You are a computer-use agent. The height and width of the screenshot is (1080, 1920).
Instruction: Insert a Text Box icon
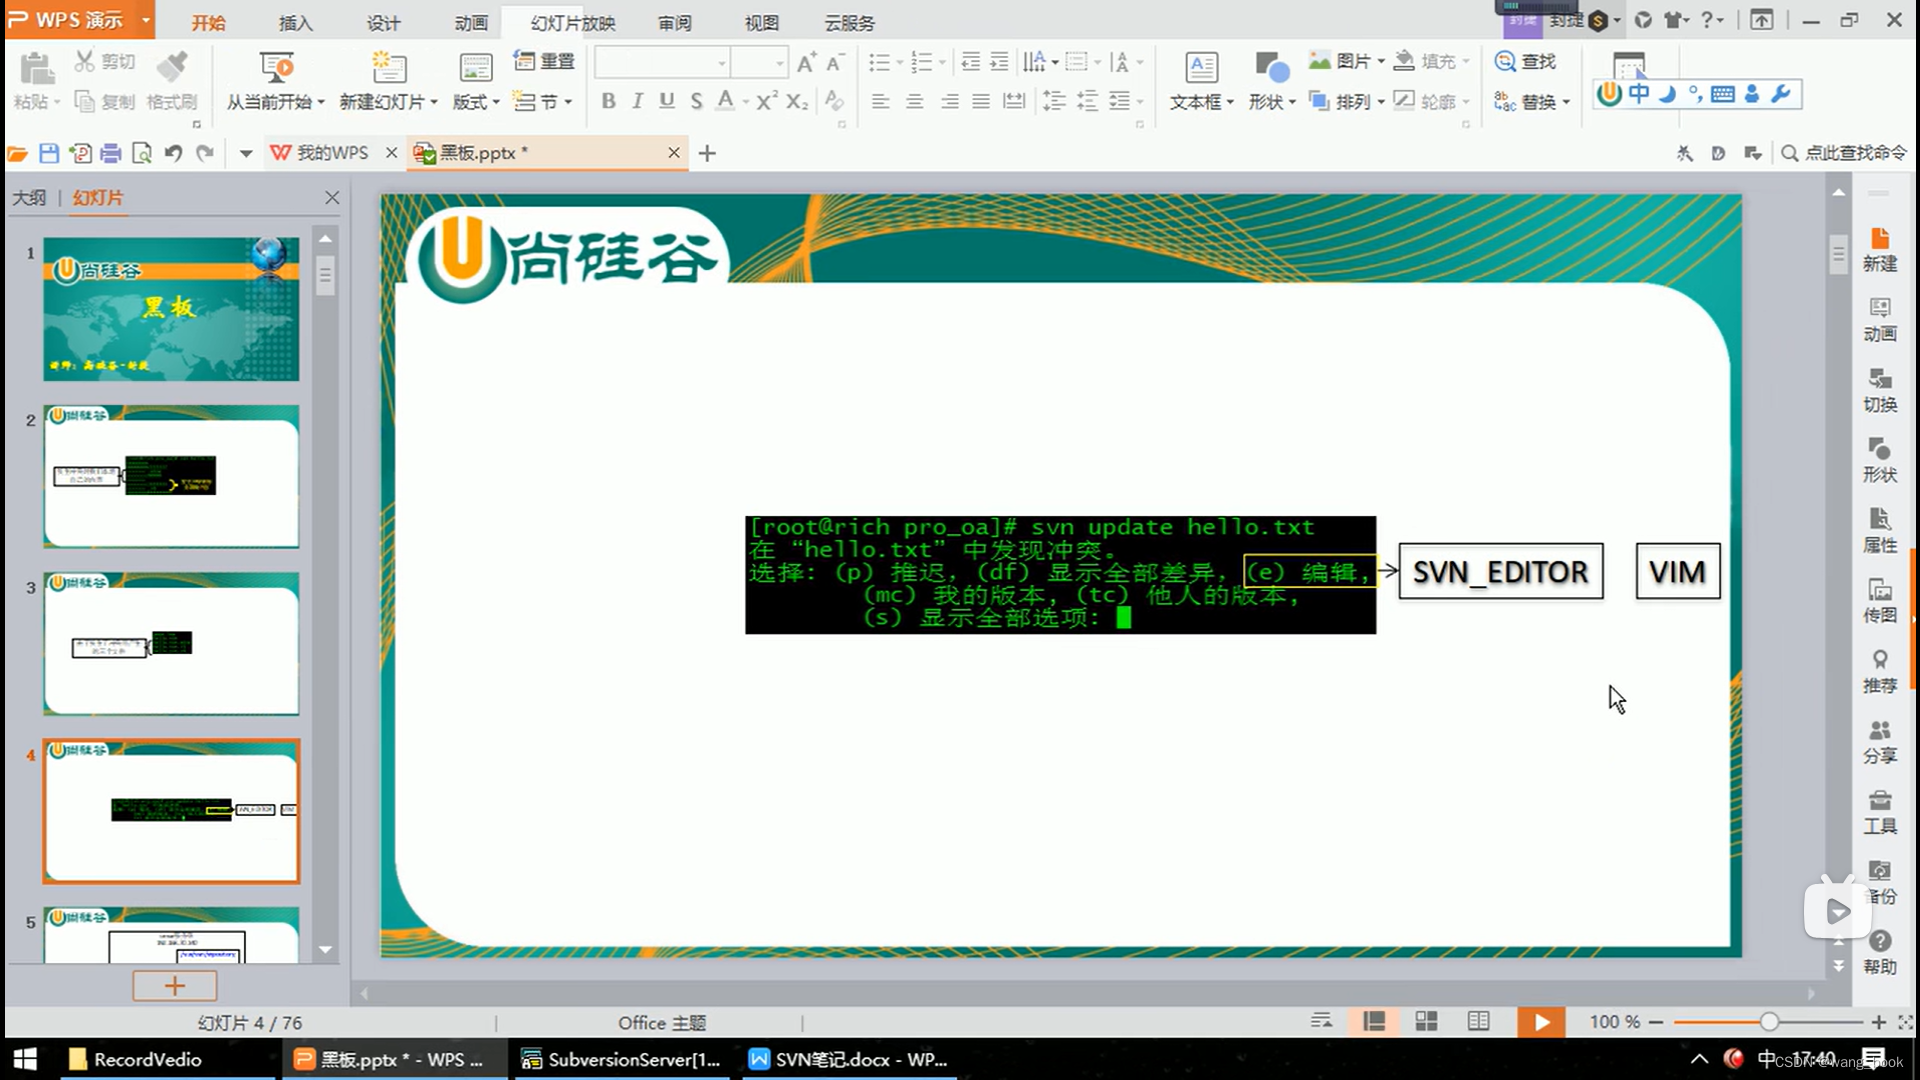pos(1201,67)
